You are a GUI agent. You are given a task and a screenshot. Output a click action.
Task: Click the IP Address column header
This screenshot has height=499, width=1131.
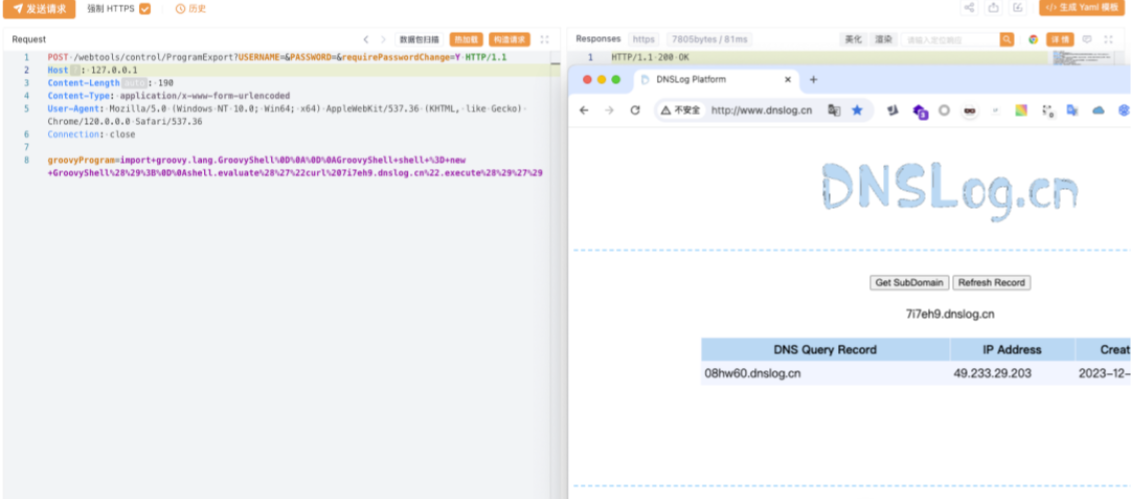[1012, 350]
